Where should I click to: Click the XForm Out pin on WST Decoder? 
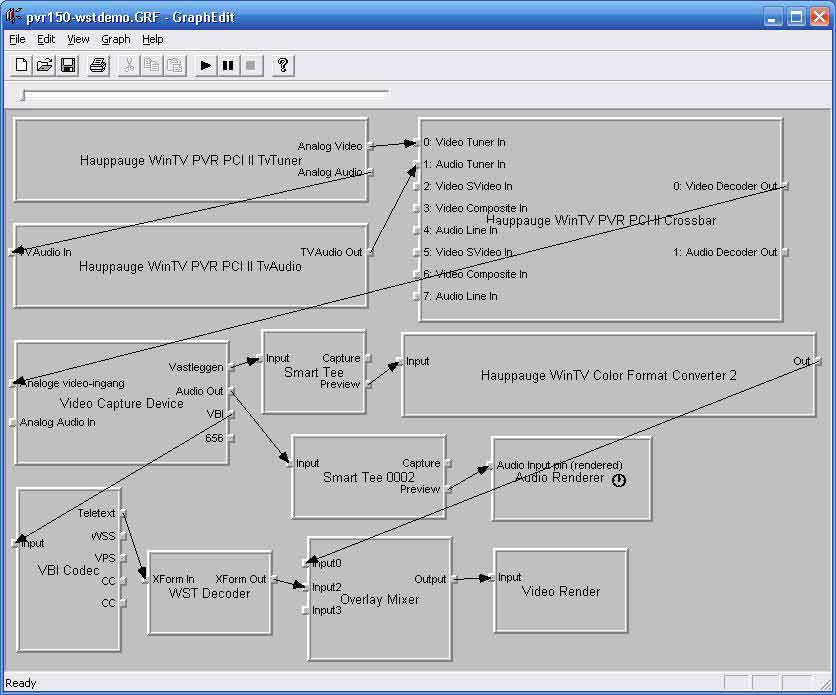pyautogui.click(x=275, y=579)
